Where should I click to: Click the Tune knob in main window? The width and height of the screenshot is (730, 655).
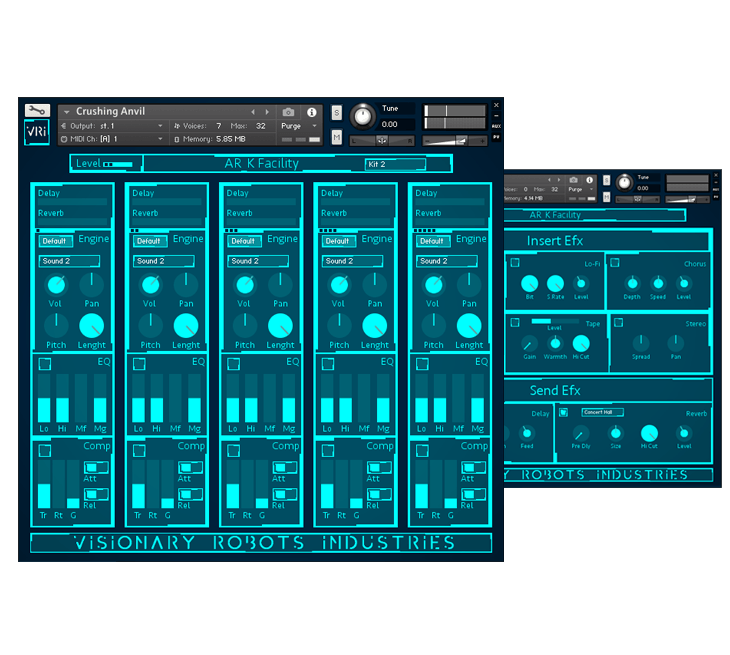click(x=363, y=116)
